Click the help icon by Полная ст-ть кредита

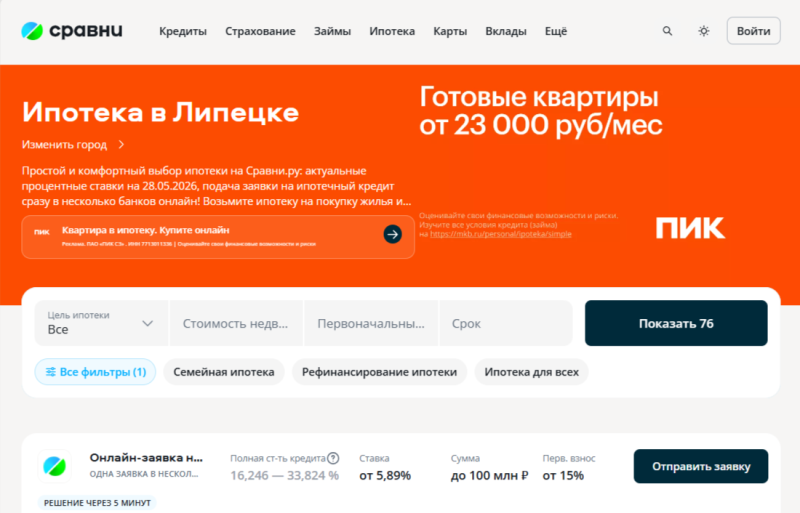point(333,458)
